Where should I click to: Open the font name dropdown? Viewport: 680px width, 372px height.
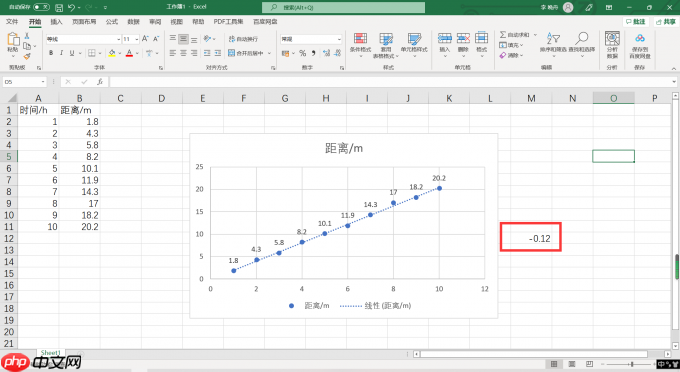[x=118, y=39]
